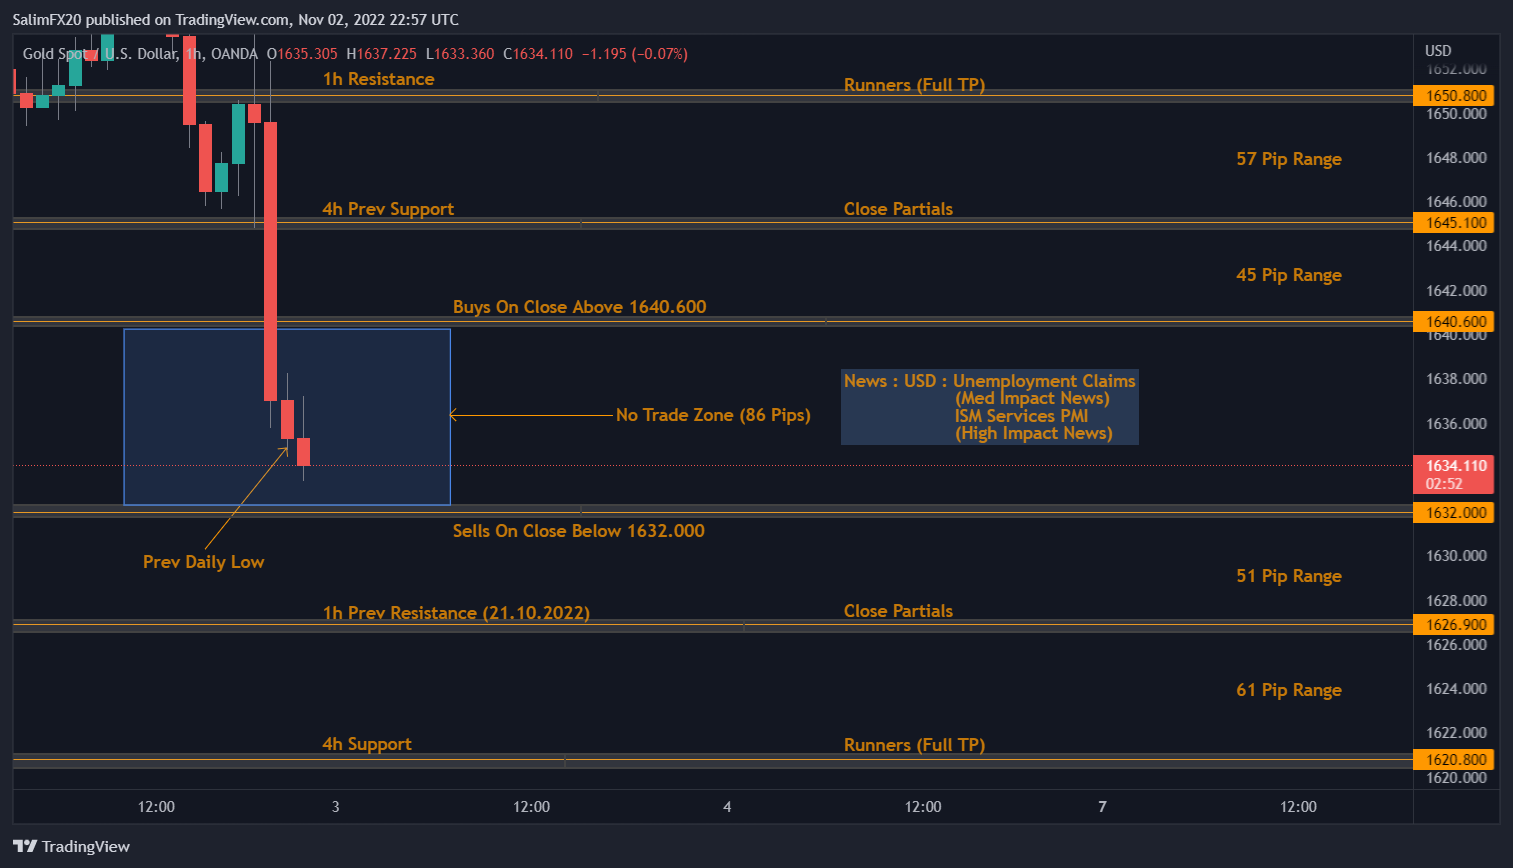
Task: Click the USD label atop the price axis
Action: tap(1436, 50)
